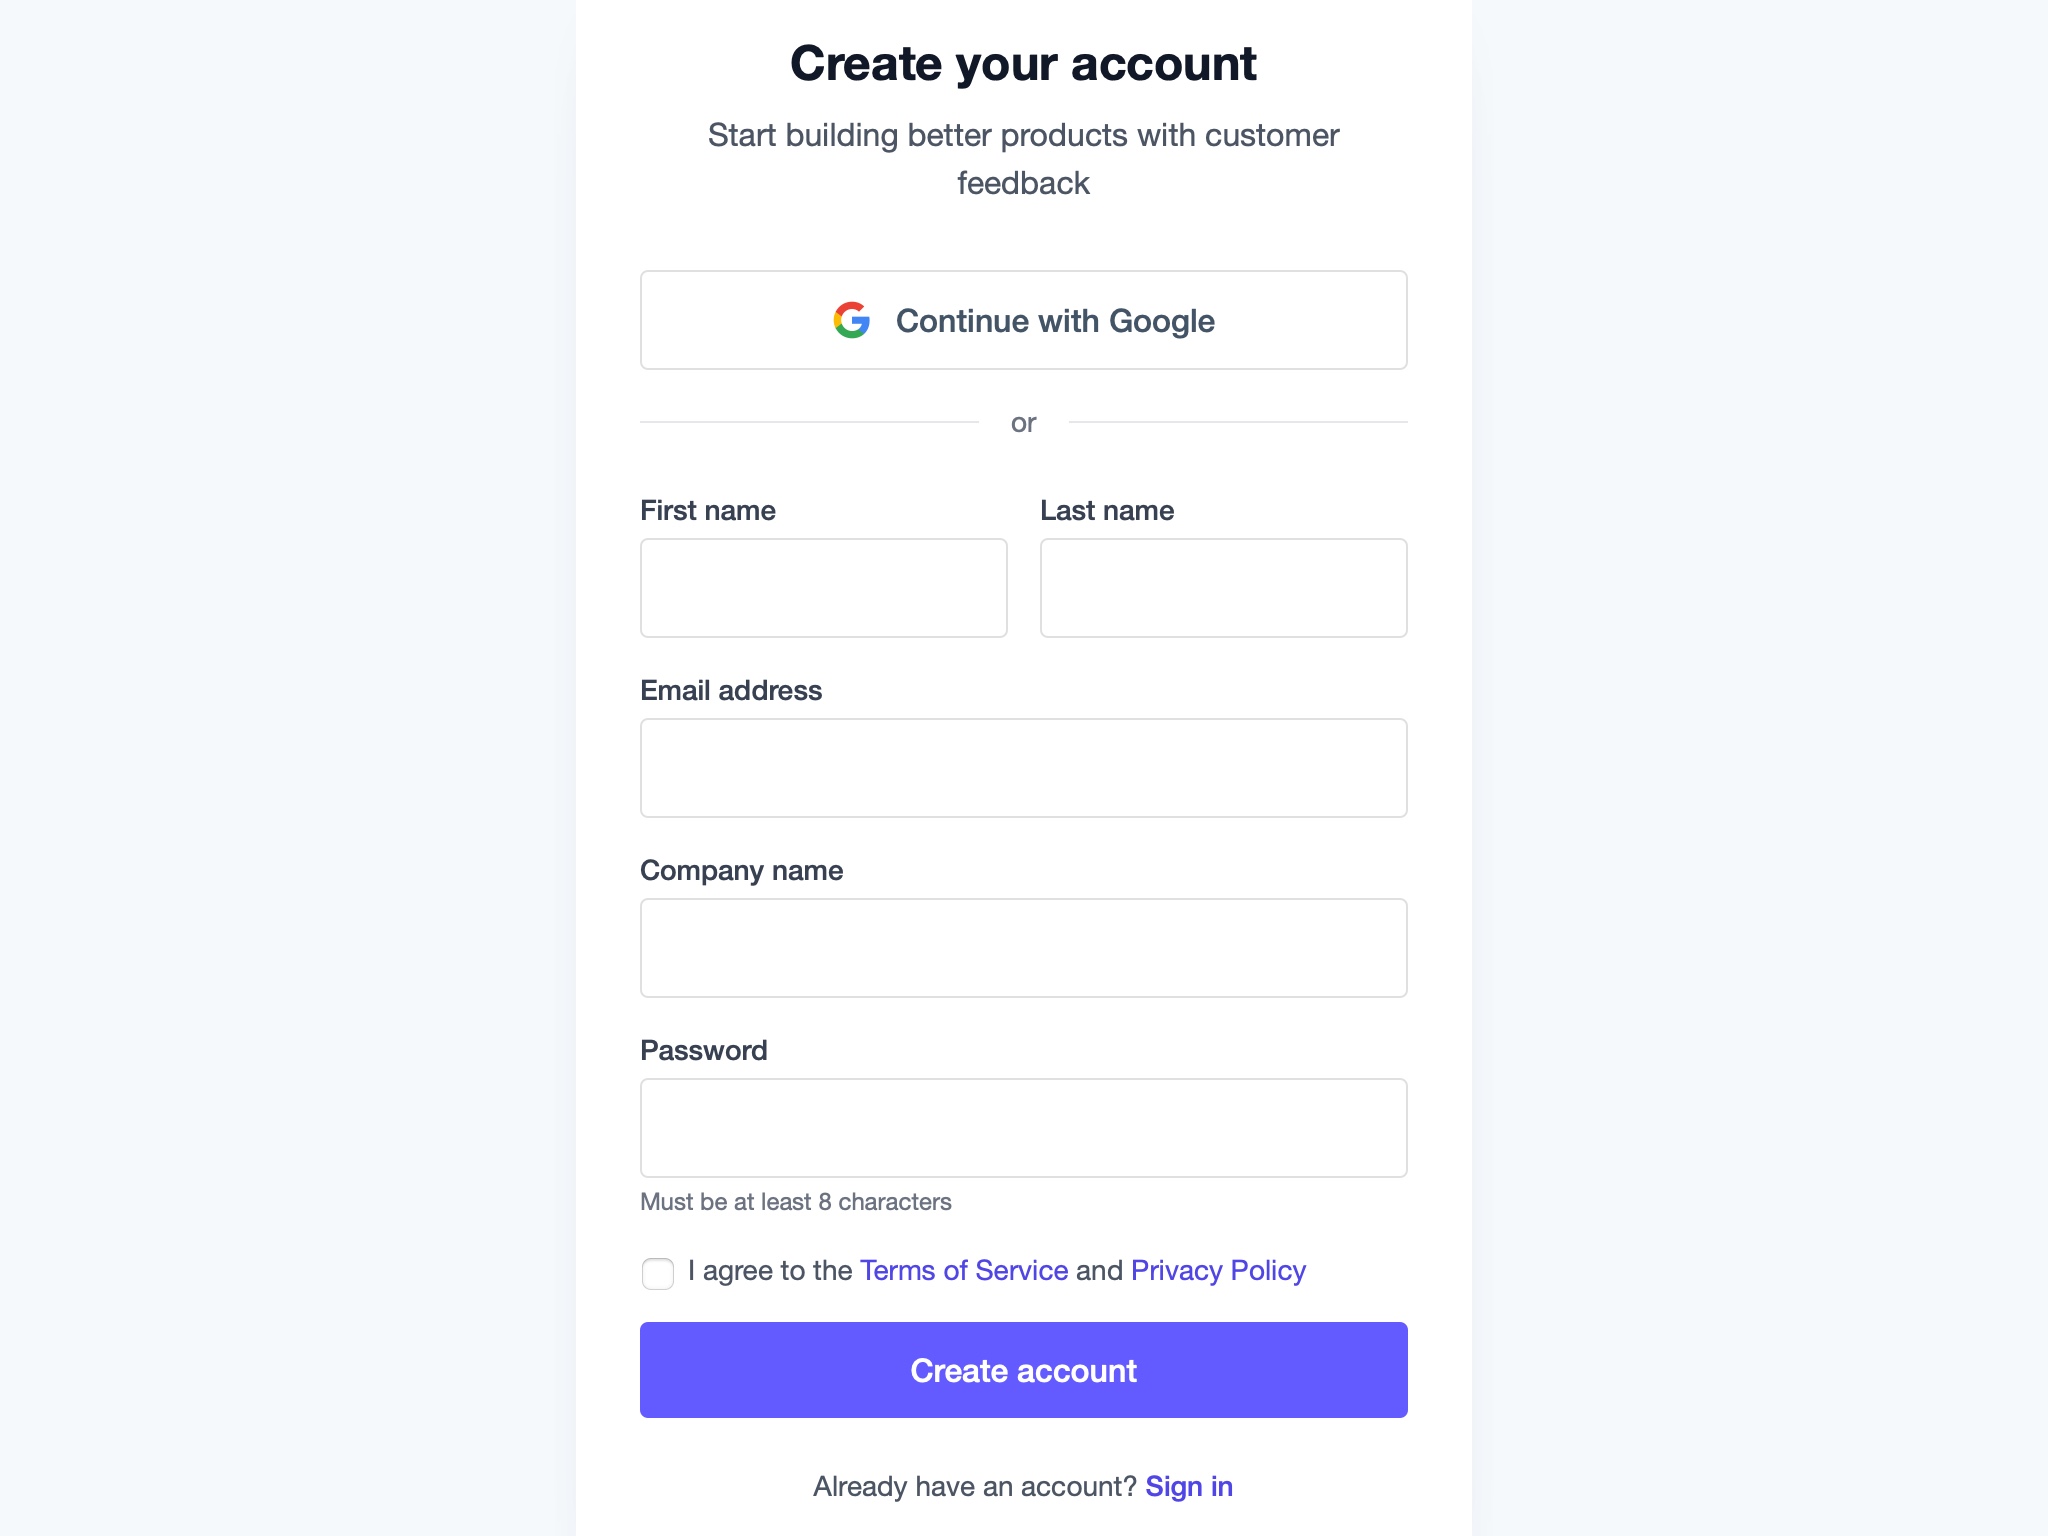The height and width of the screenshot is (1536, 2048).
Task: Click the Last name label
Action: coord(1106,510)
